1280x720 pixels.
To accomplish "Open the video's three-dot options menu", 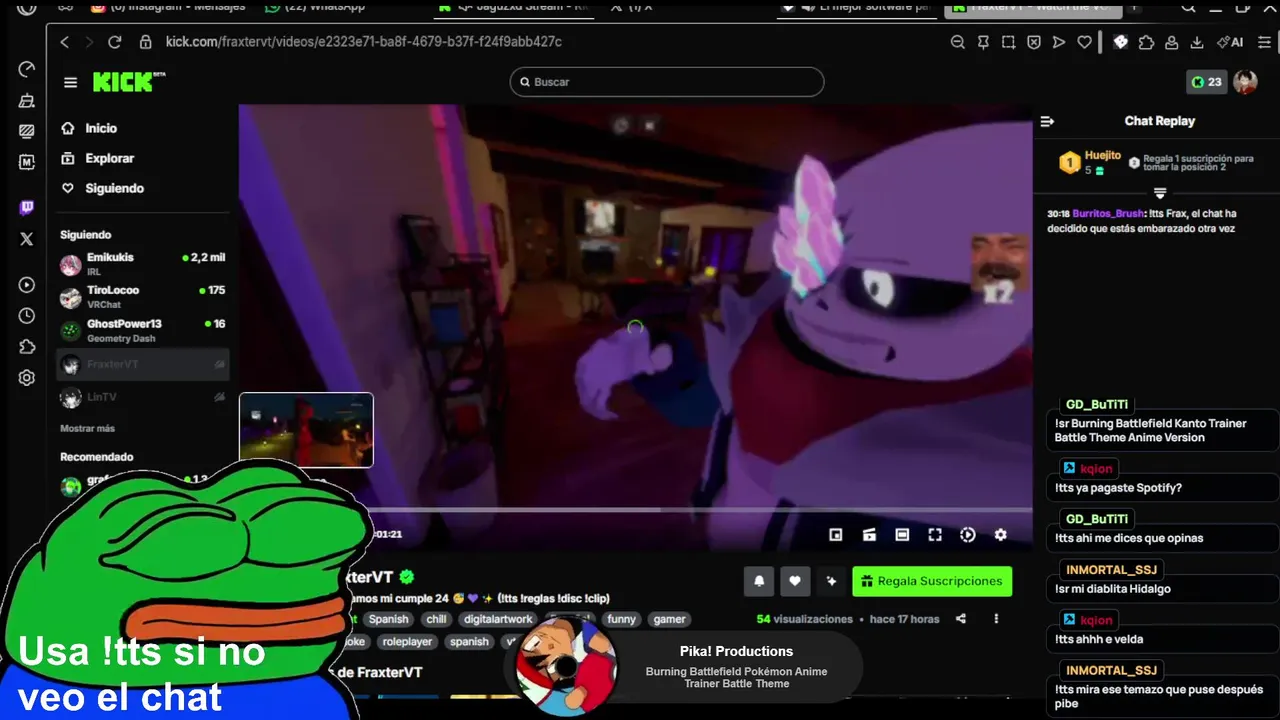I will pyautogui.click(x=996, y=619).
